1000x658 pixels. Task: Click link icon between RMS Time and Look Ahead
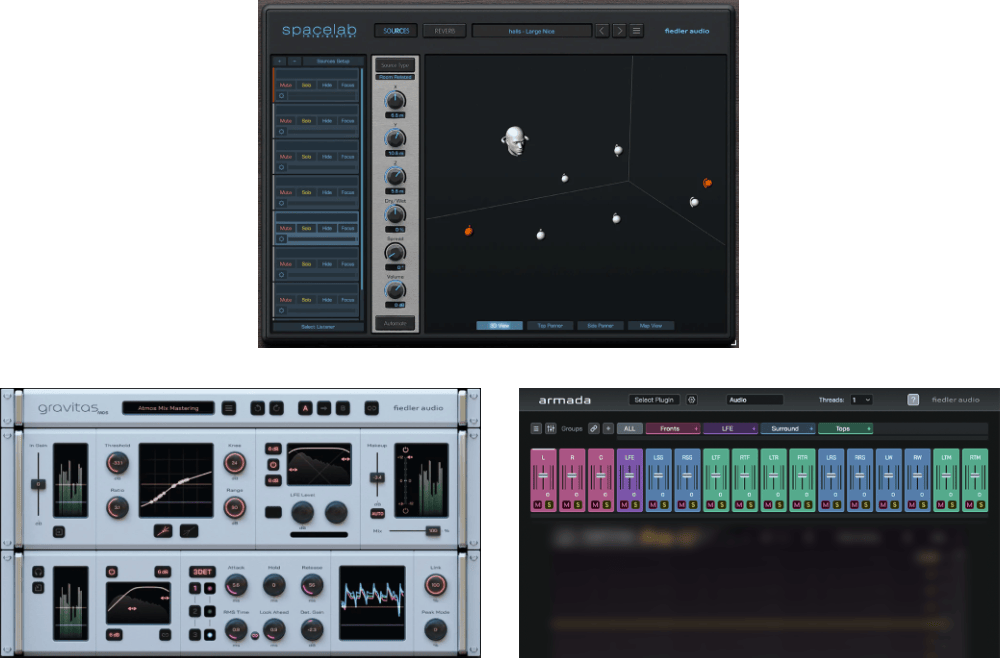pyautogui.click(x=255, y=635)
